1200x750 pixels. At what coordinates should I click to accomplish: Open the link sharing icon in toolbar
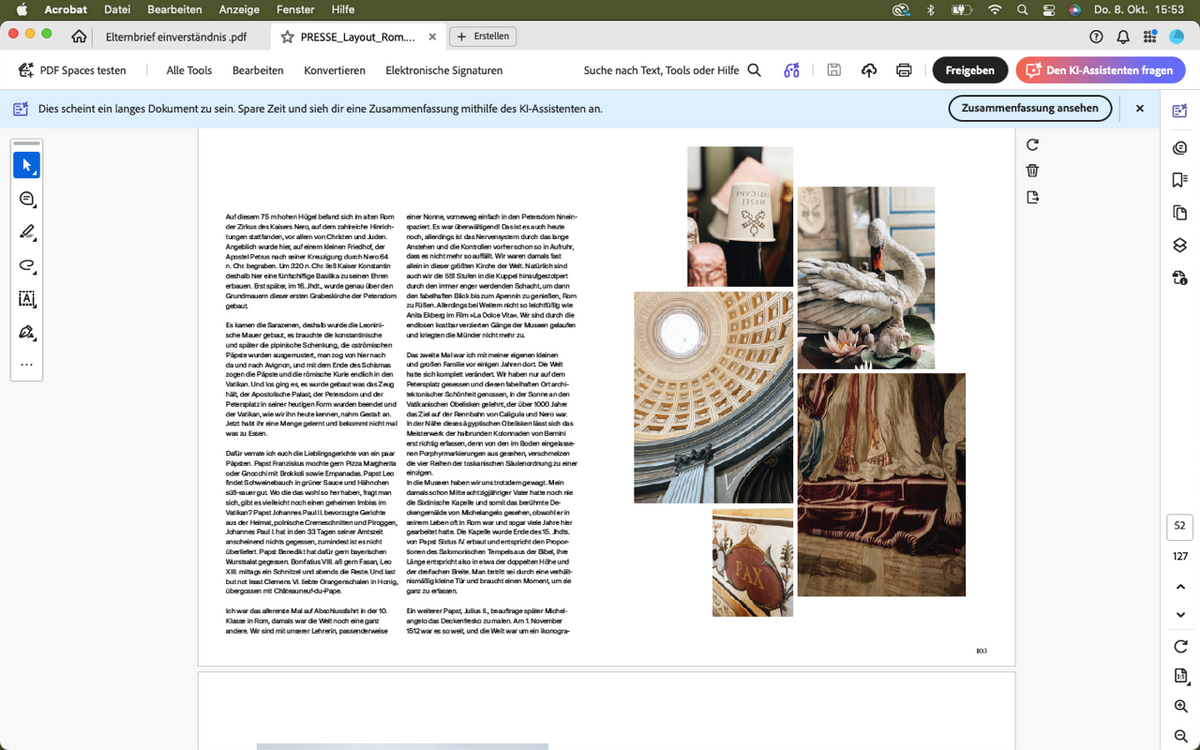pos(792,70)
